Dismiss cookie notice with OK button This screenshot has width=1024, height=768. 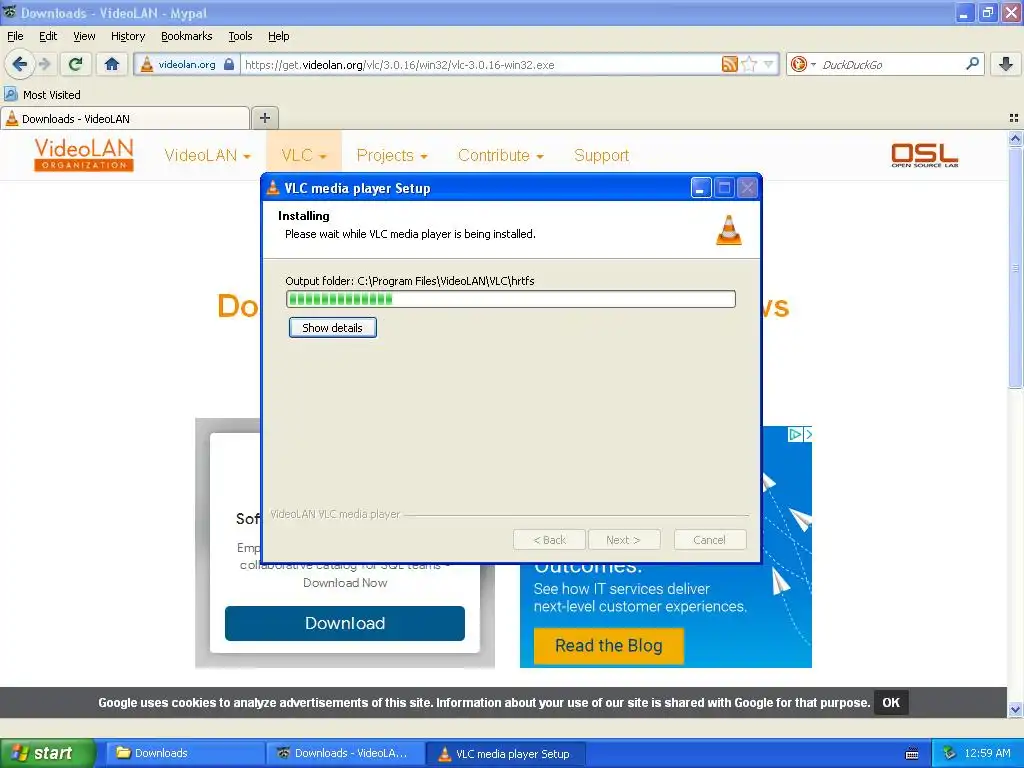coord(891,703)
